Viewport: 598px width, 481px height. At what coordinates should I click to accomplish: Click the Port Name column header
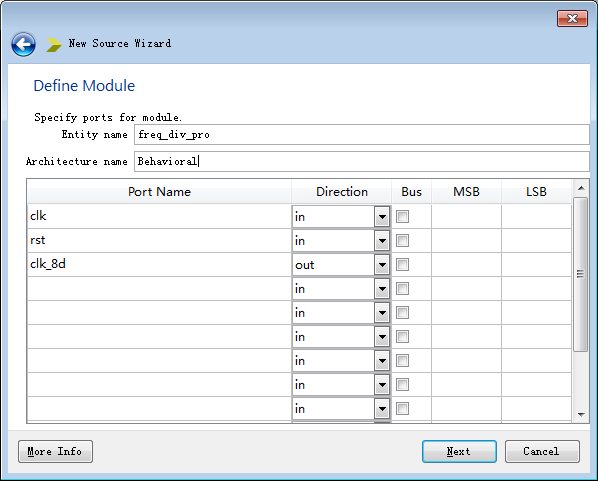pyautogui.click(x=159, y=191)
